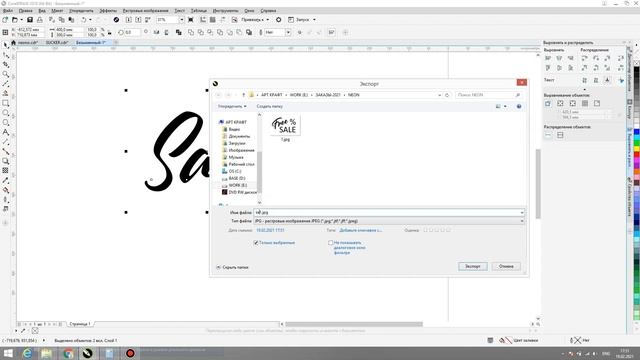Click the Trim shapes icon in property bar
The width and height of the screenshot is (640, 360).
click(200, 32)
